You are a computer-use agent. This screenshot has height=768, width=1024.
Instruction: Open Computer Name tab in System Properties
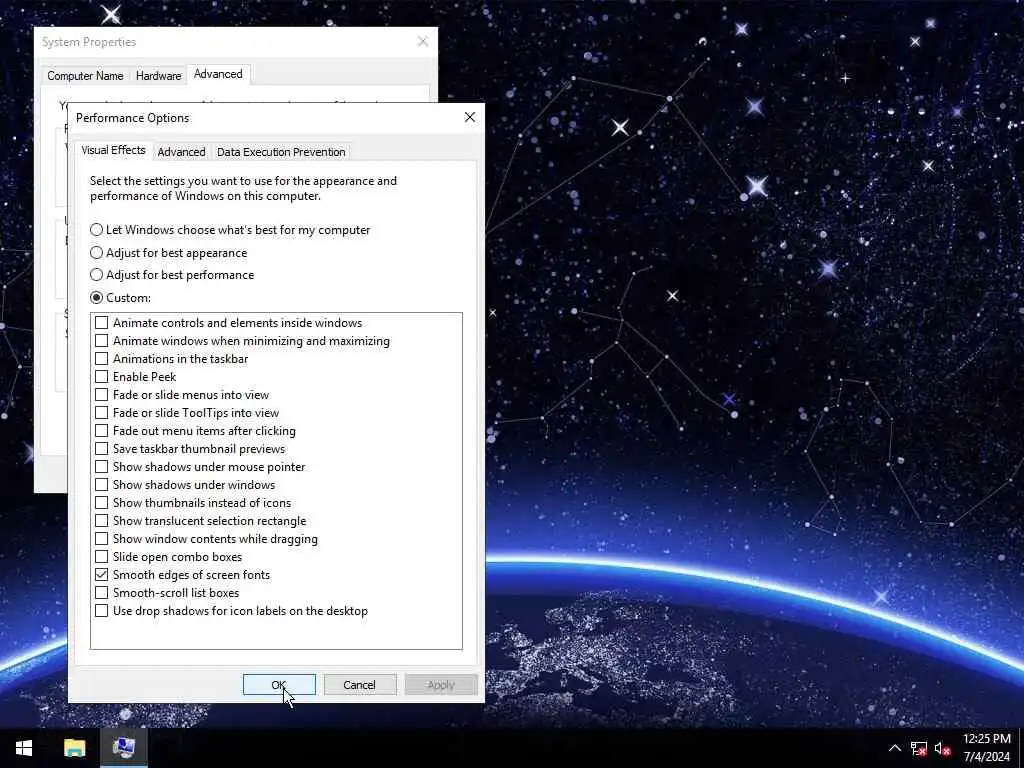click(x=85, y=76)
